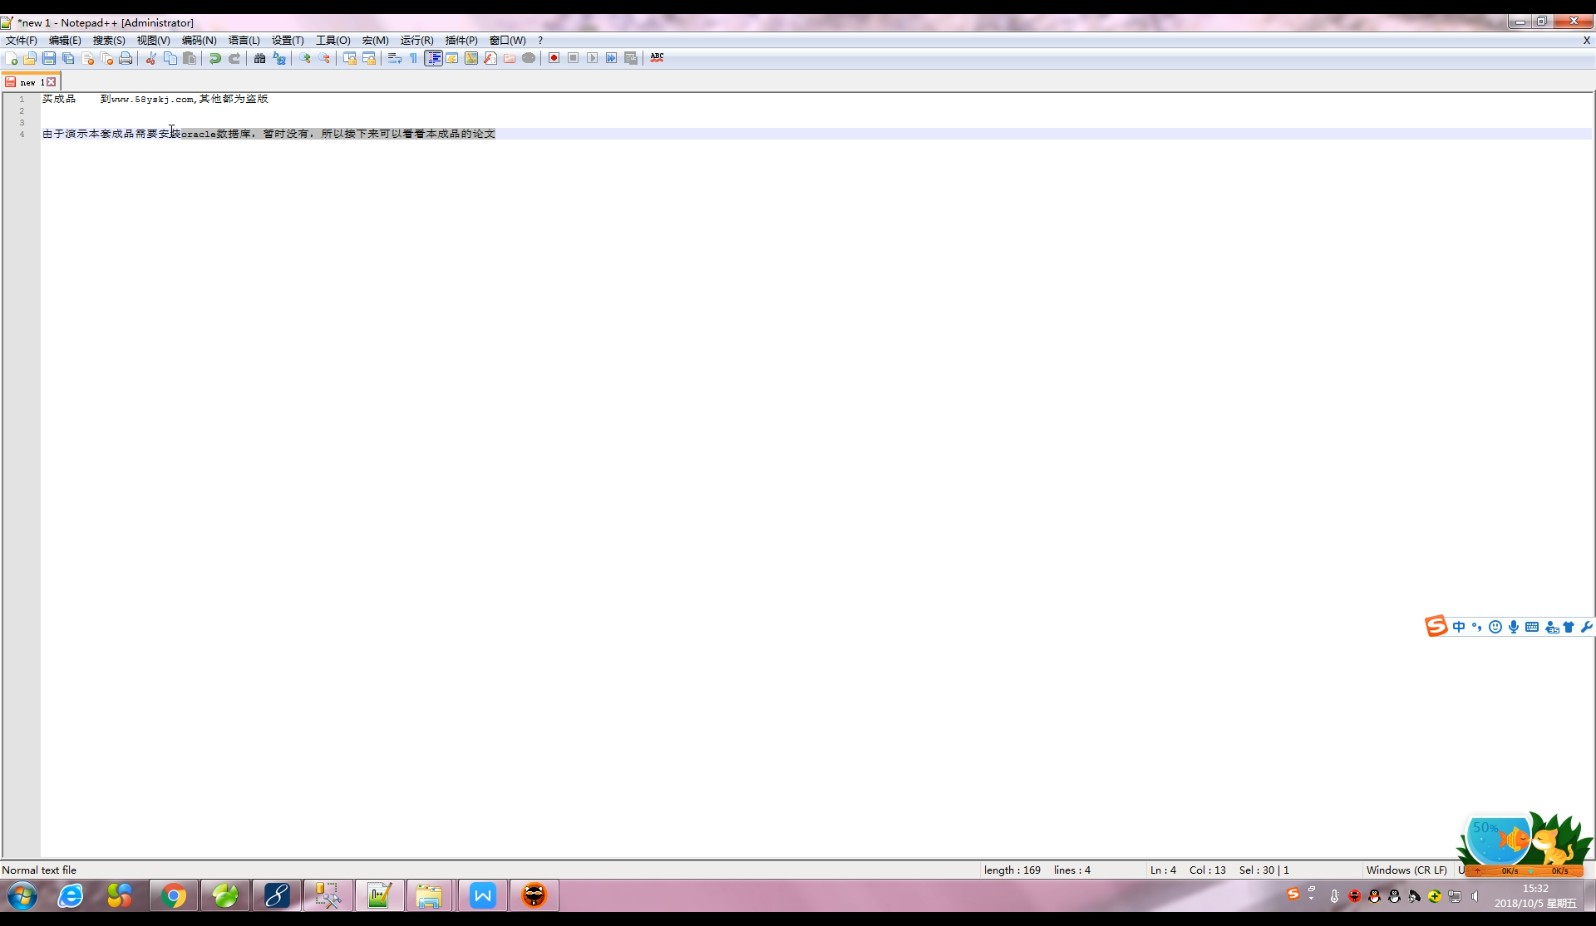Click the user-defined language toolbar icon
Viewport: 1596px width, 926px height.
[452, 58]
